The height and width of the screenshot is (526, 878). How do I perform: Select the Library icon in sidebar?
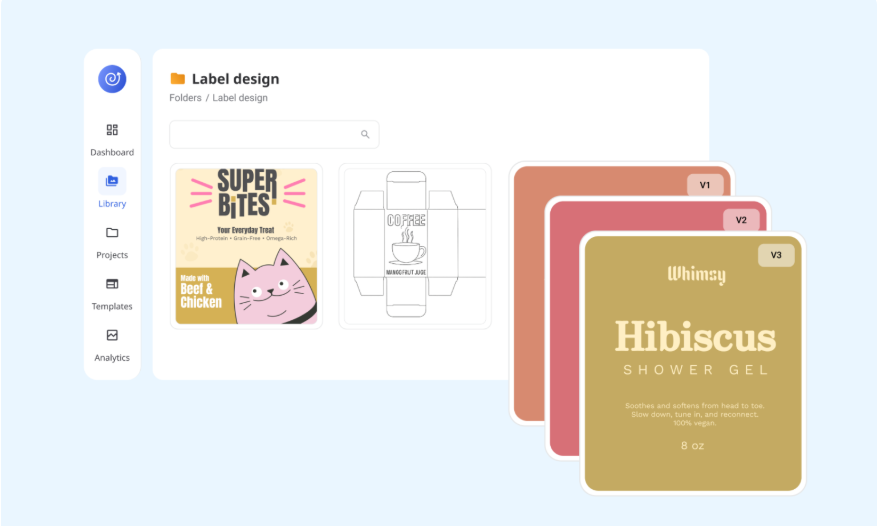112,181
